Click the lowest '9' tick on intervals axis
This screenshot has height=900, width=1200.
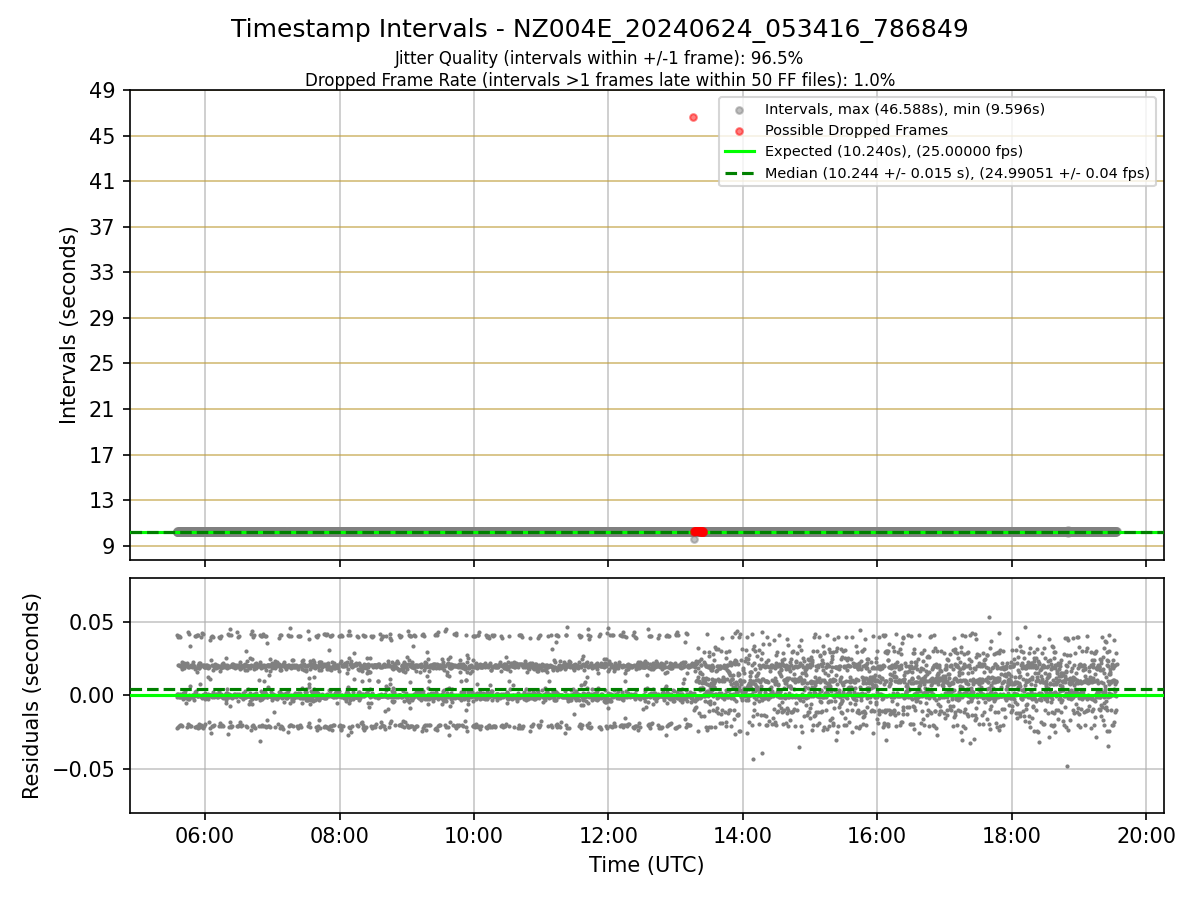pyautogui.click(x=111, y=546)
